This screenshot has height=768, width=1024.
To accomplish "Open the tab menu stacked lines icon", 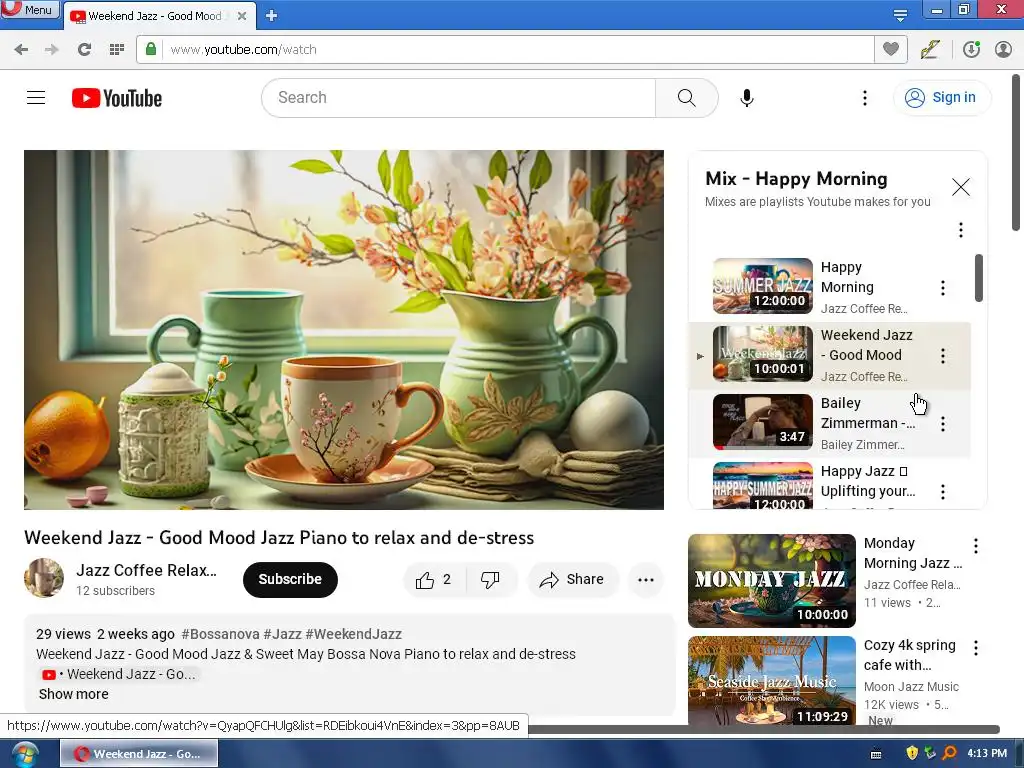I will (900, 15).
